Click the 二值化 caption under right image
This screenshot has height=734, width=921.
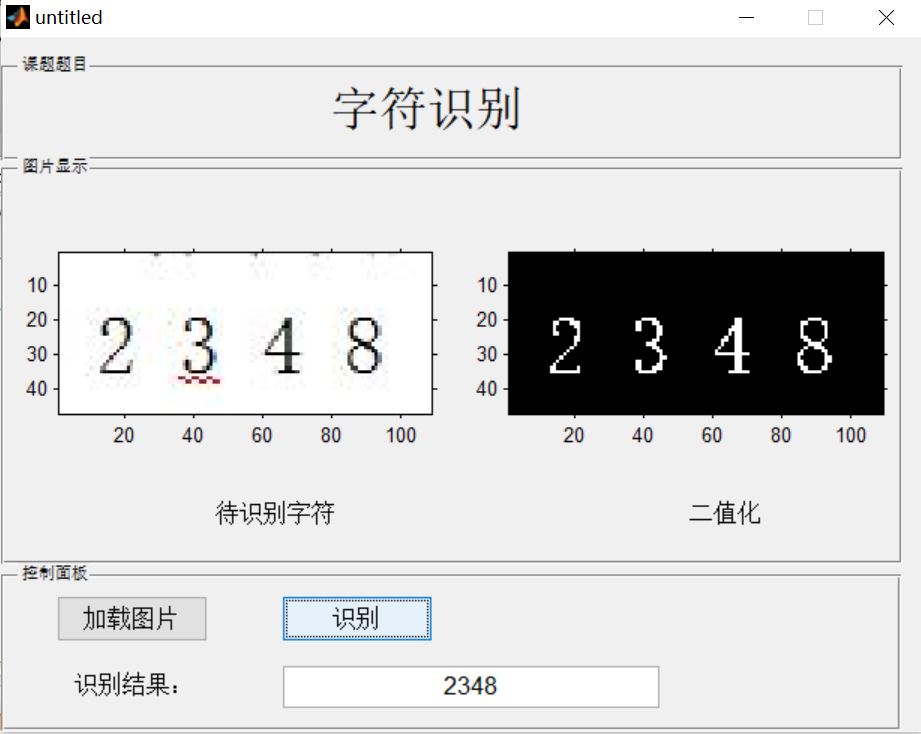pos(725,513)
